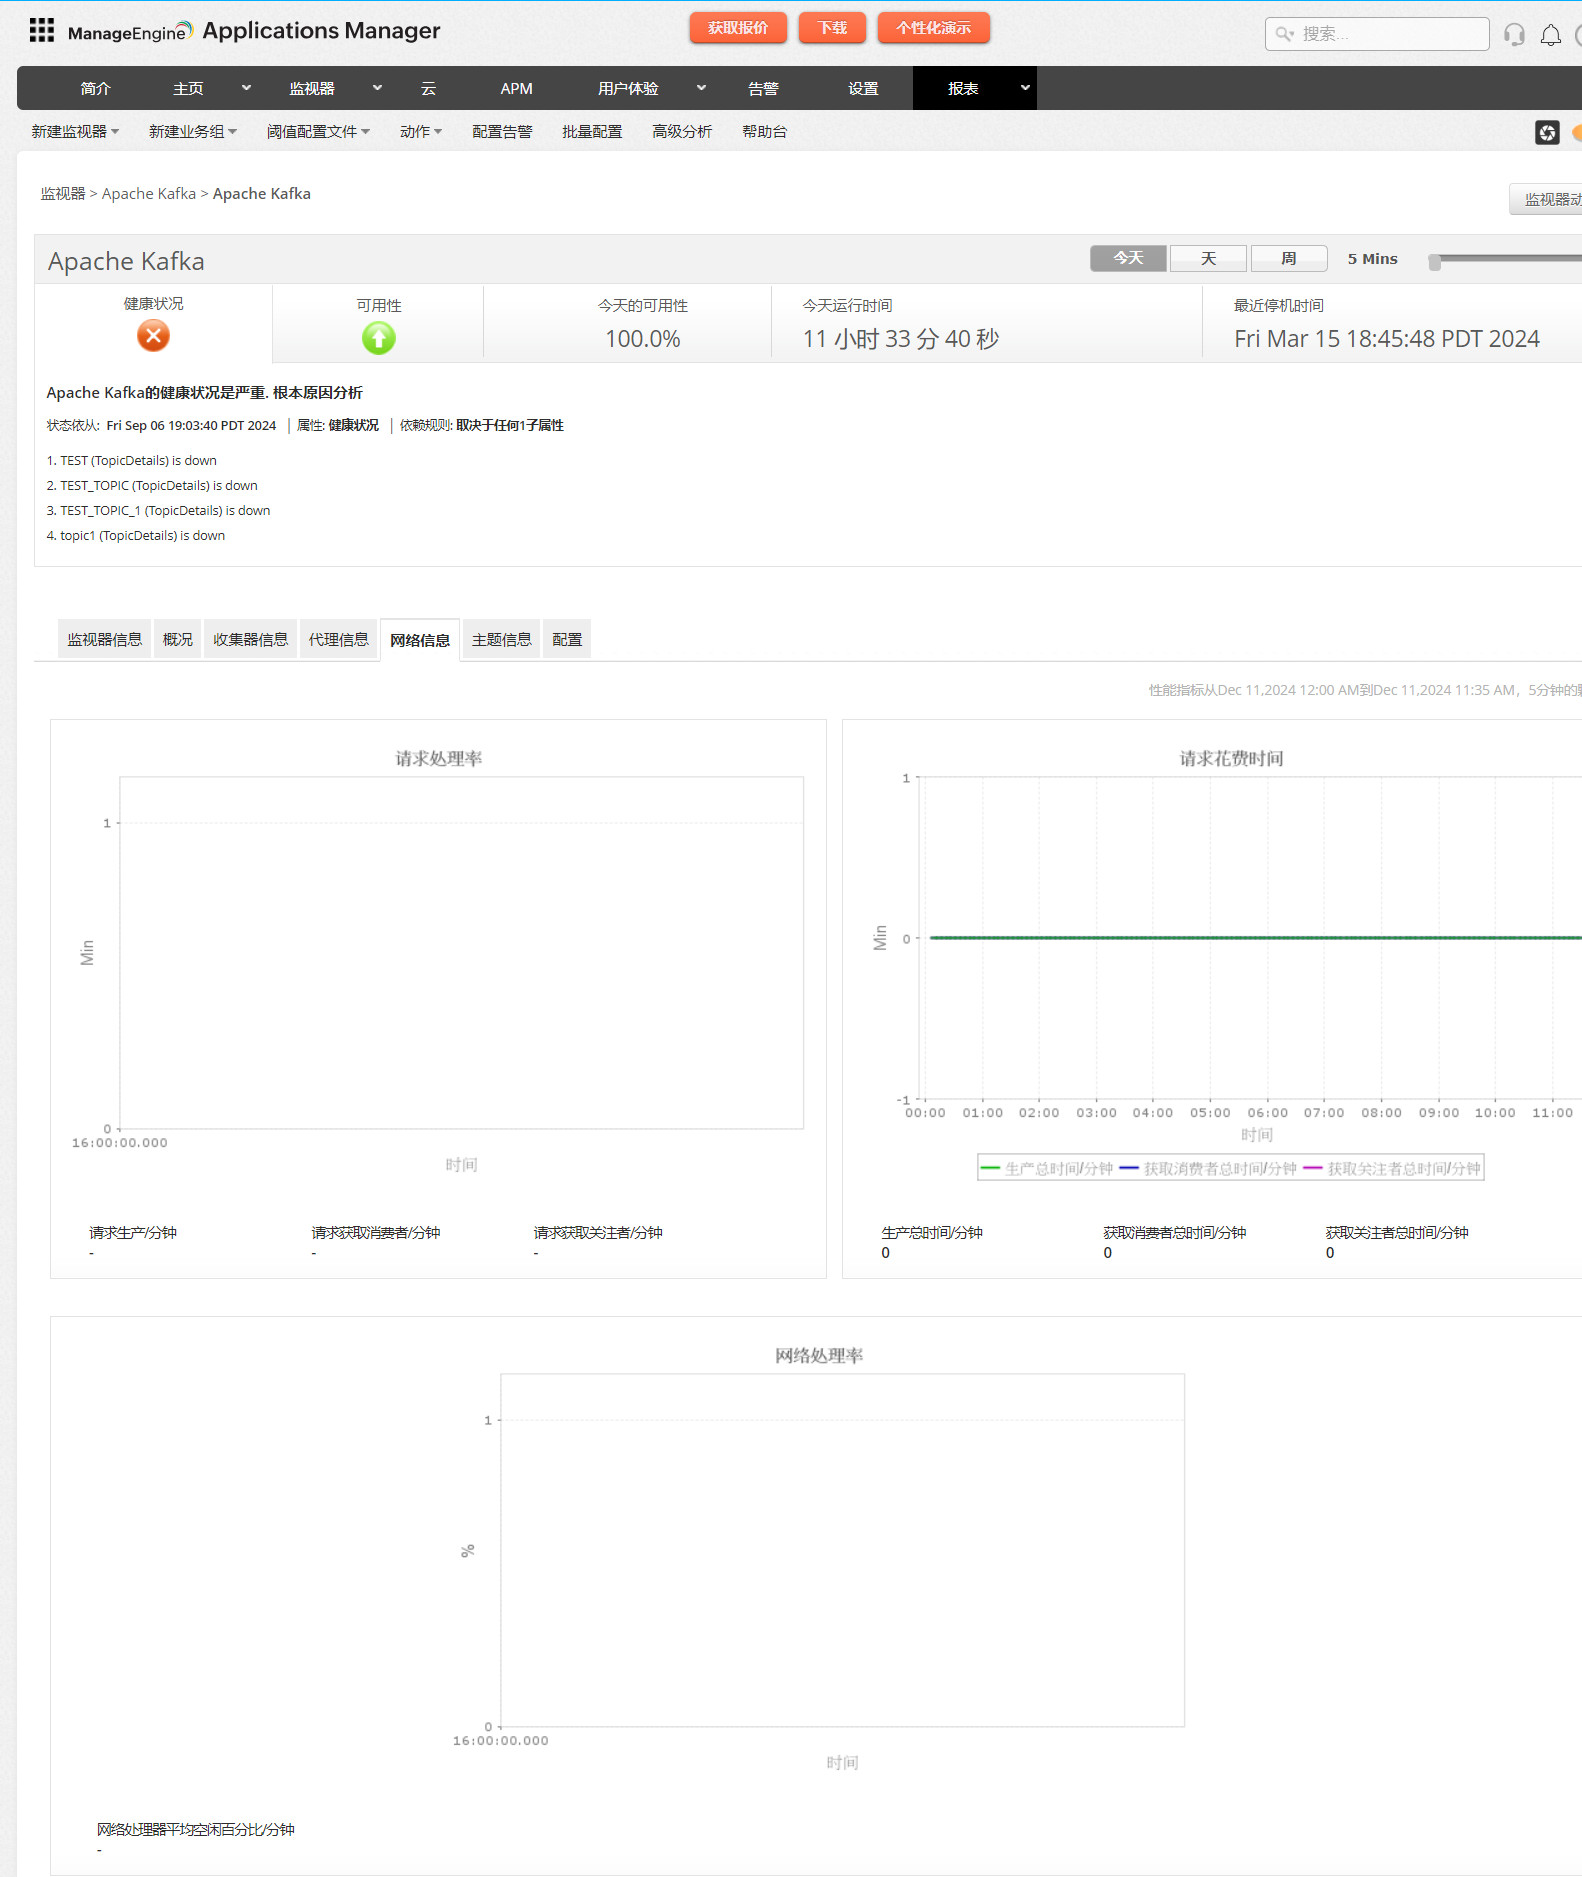Click ManageEngine Applications Manager logo
Viewport: 1582px width, 1877px height.
click(x=254, y=31)
